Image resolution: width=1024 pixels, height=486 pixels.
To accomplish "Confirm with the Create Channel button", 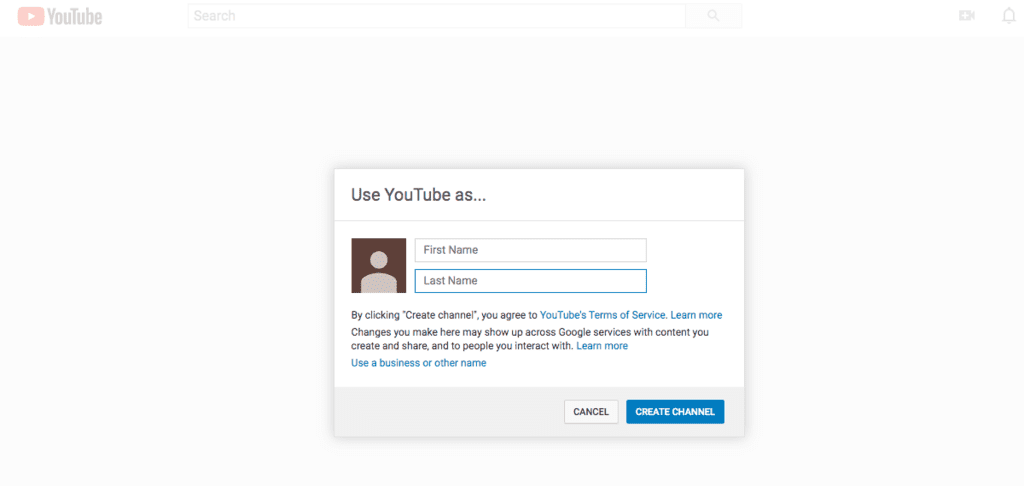I will tap(675, 412).
